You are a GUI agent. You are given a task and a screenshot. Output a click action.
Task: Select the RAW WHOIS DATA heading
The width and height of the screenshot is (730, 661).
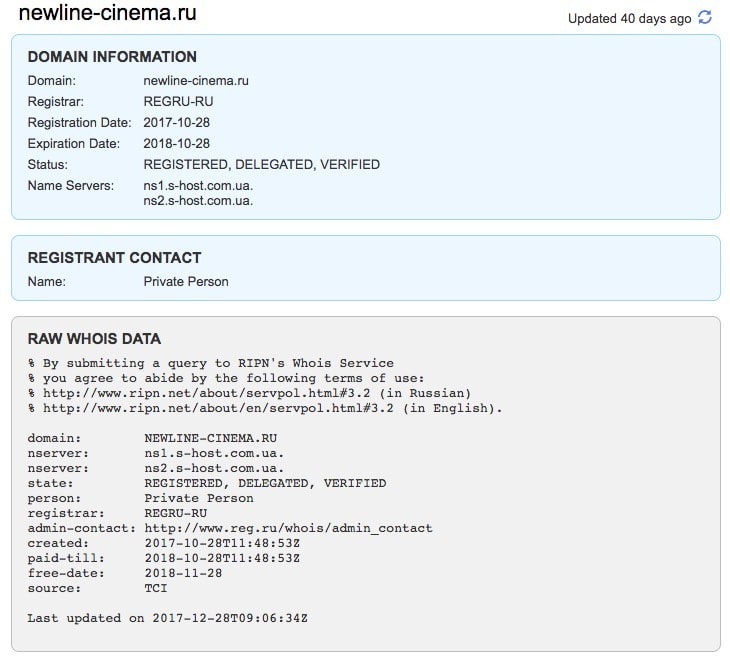(95, 338)
